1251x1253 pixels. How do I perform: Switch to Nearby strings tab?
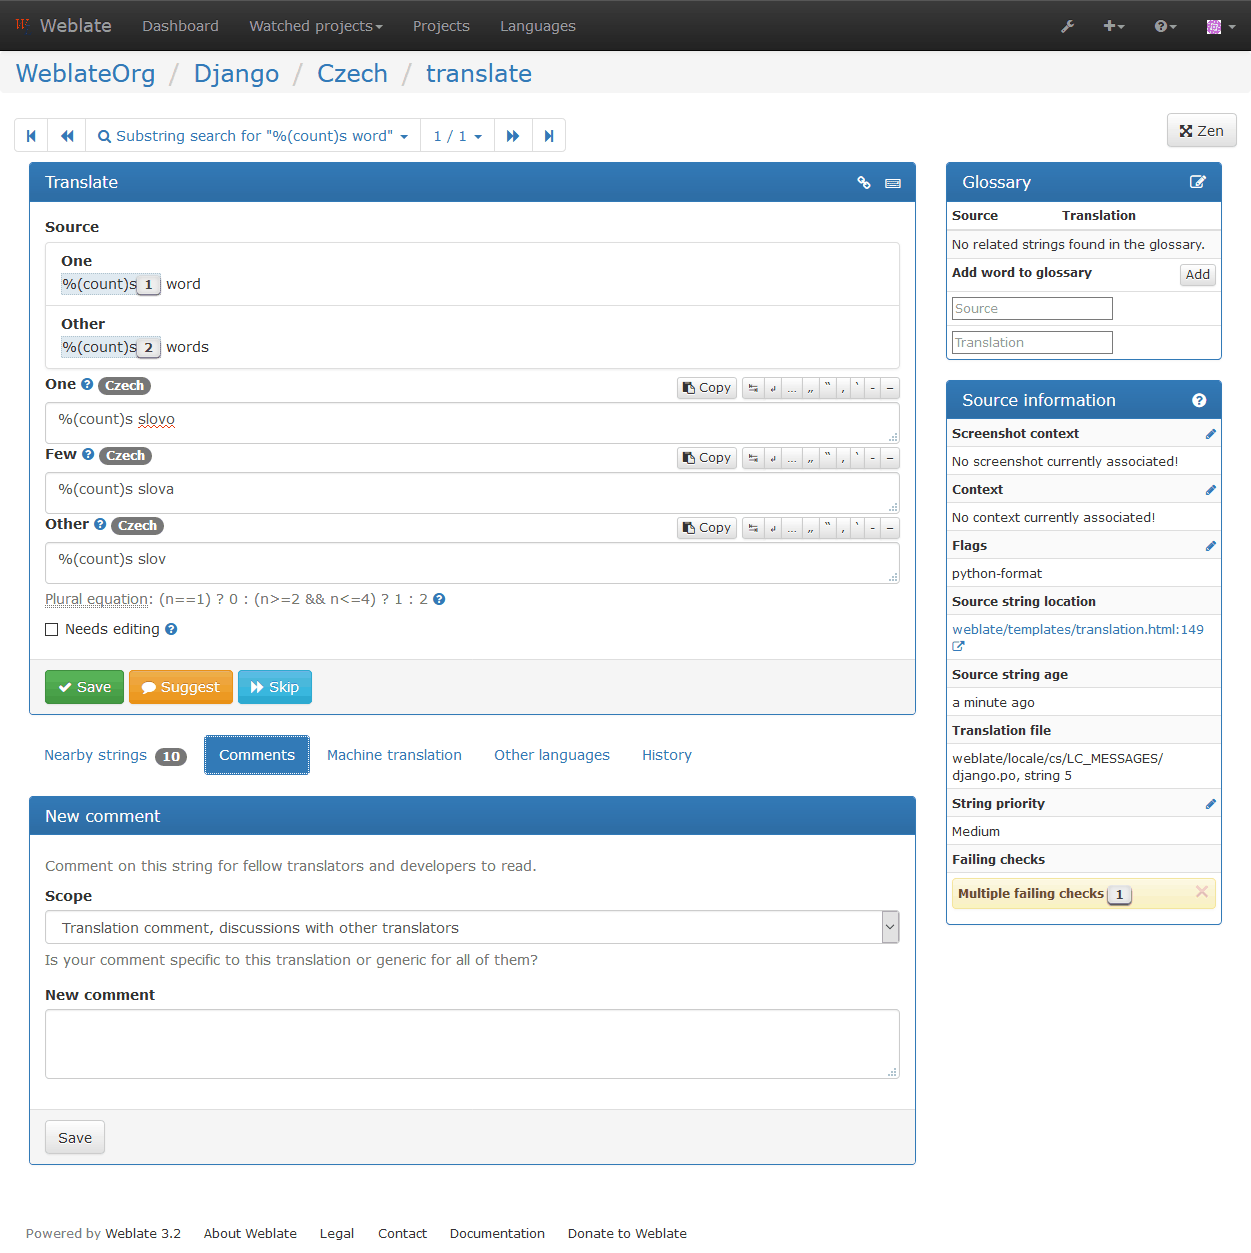click(x=115, y=755)
